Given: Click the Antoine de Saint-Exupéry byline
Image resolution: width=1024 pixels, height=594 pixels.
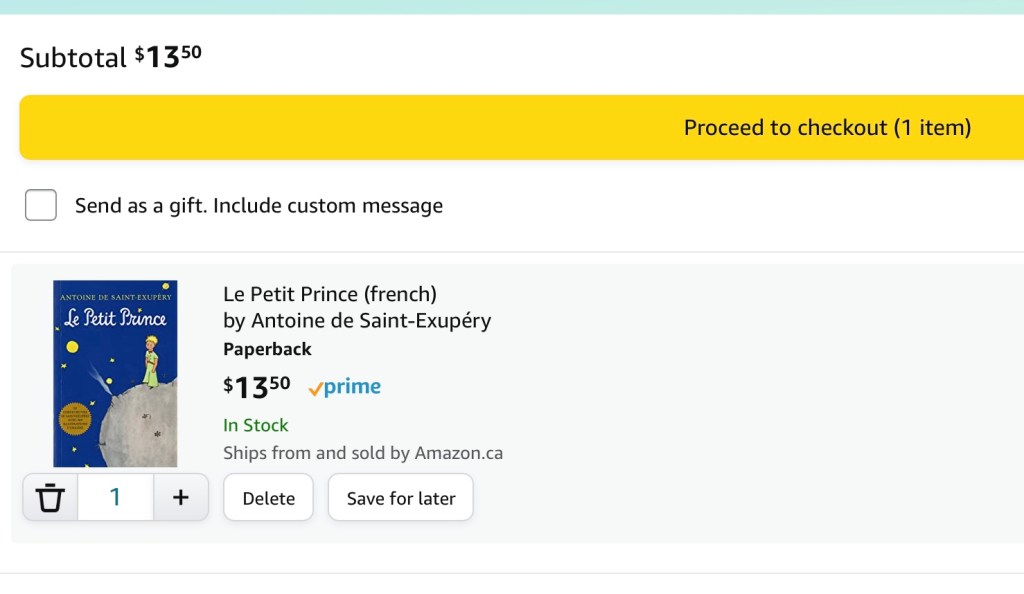Looking at the screenshot, I should [357, 321].
